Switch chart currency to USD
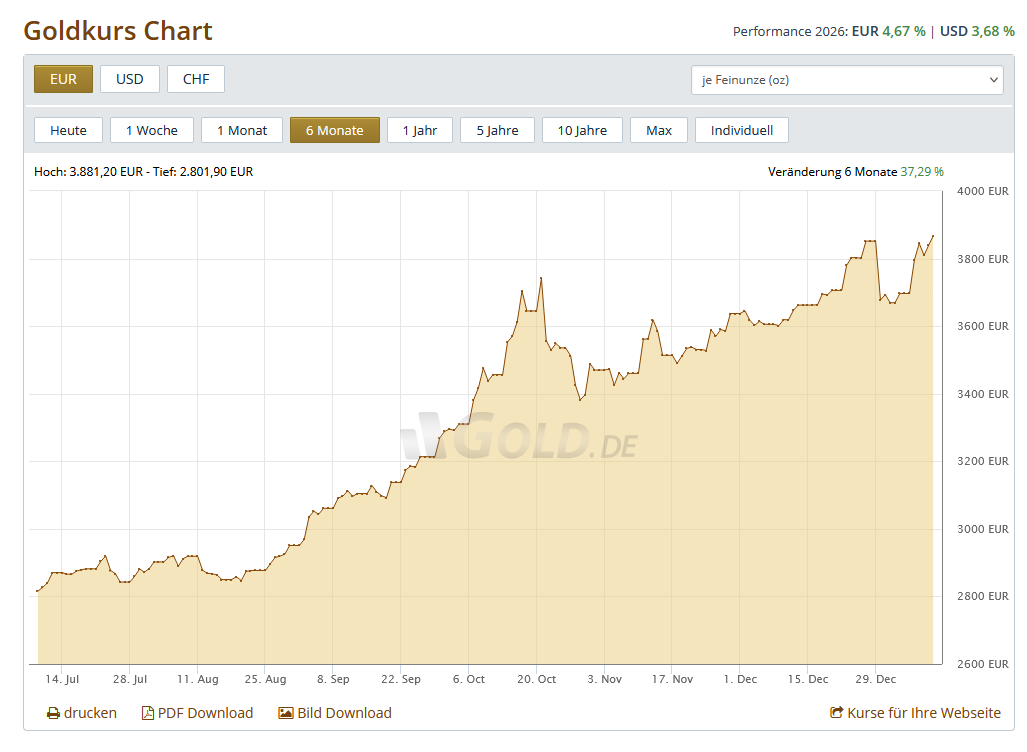1027x752 pixels. tap(130, 79)
